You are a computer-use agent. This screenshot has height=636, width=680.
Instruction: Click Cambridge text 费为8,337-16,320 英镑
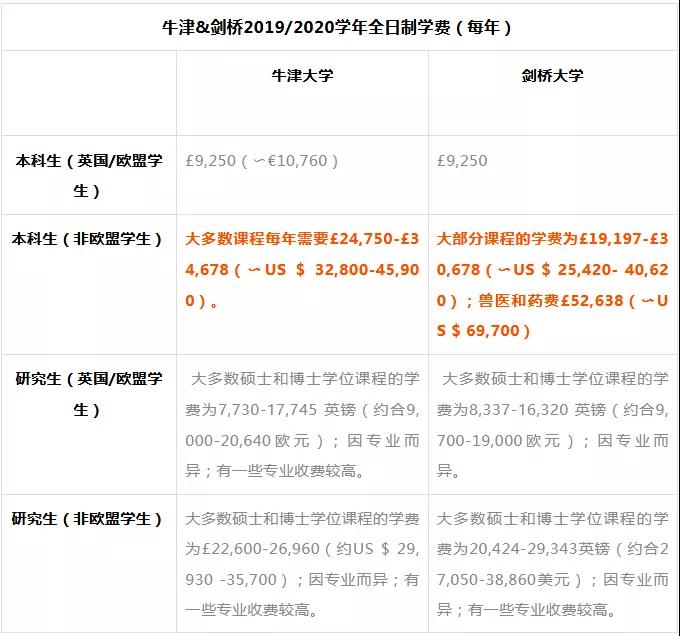coord(521,410)
